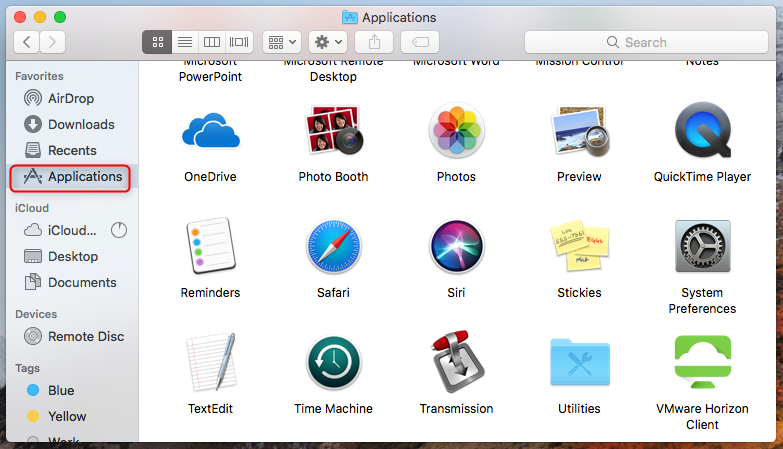Click the Utilities name label
The height and width of the screenshot is (449, 783).
pyautogui.click(x=579, y=409)
